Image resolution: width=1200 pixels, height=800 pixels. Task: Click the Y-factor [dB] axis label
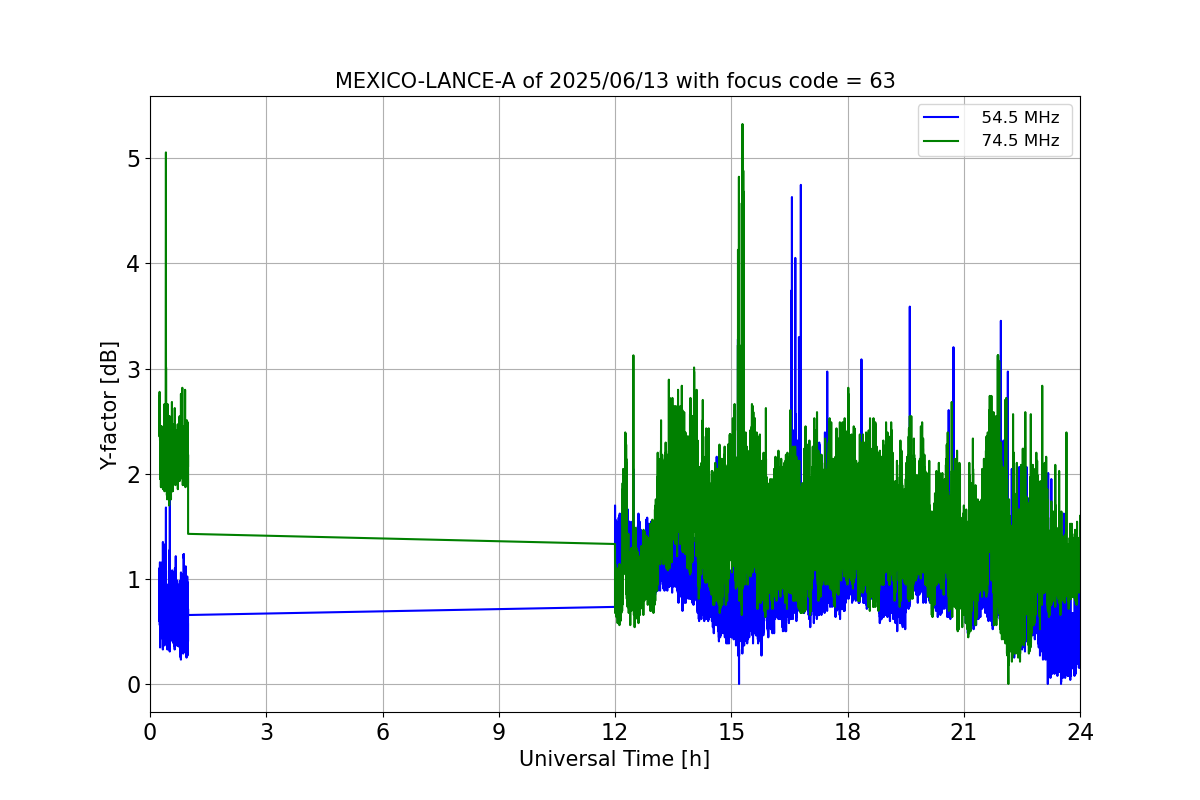click(109, 405)
